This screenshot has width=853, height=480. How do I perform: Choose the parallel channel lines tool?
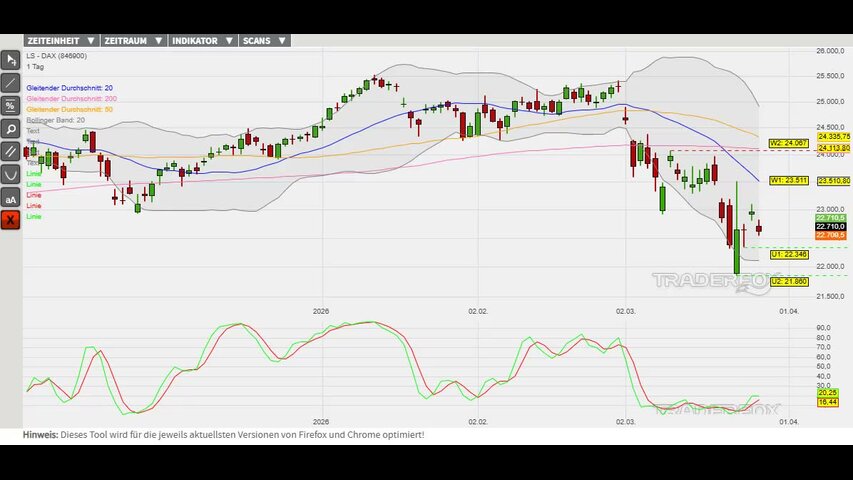click(x=10, y=152)
